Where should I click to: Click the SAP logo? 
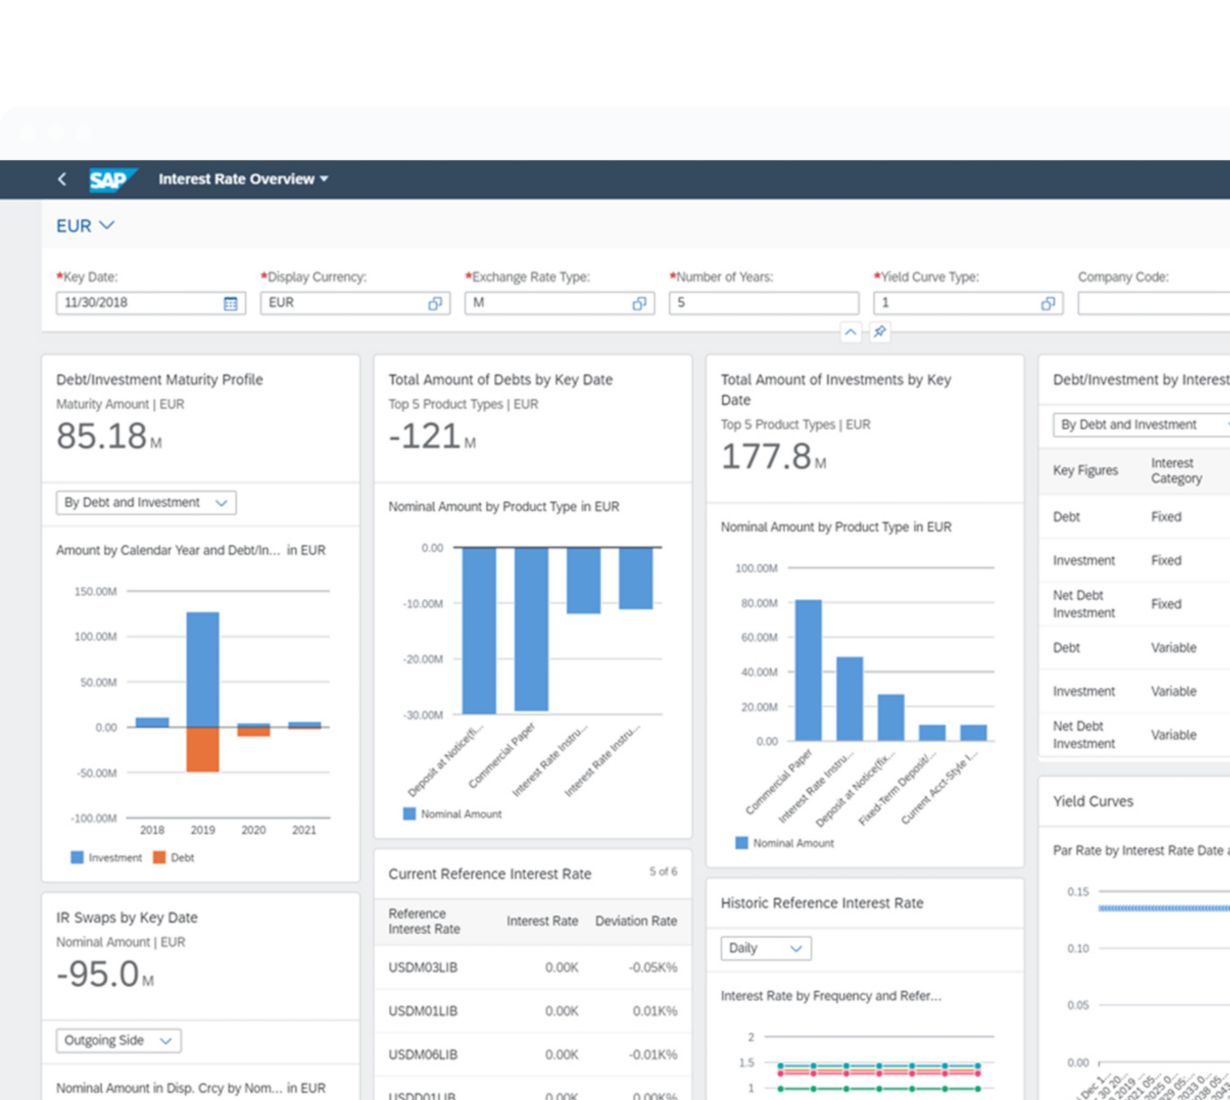coord(110,179)
